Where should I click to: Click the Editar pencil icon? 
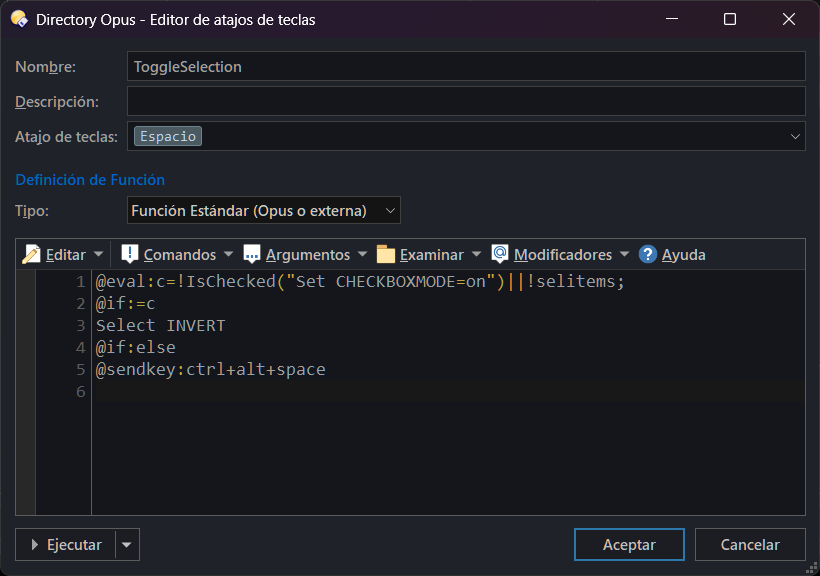[31, 255]
